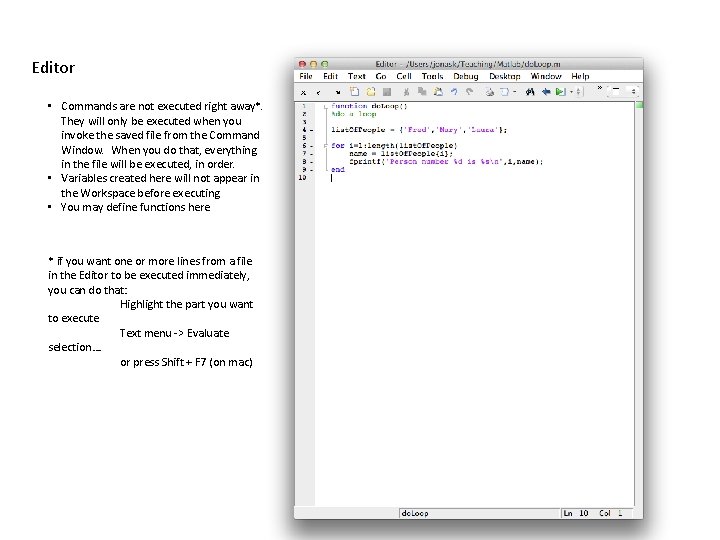The height and width of the screenshot is (540, 720).
Task: Click the New file toolbar icon
Action: click(x=354, y=92)
